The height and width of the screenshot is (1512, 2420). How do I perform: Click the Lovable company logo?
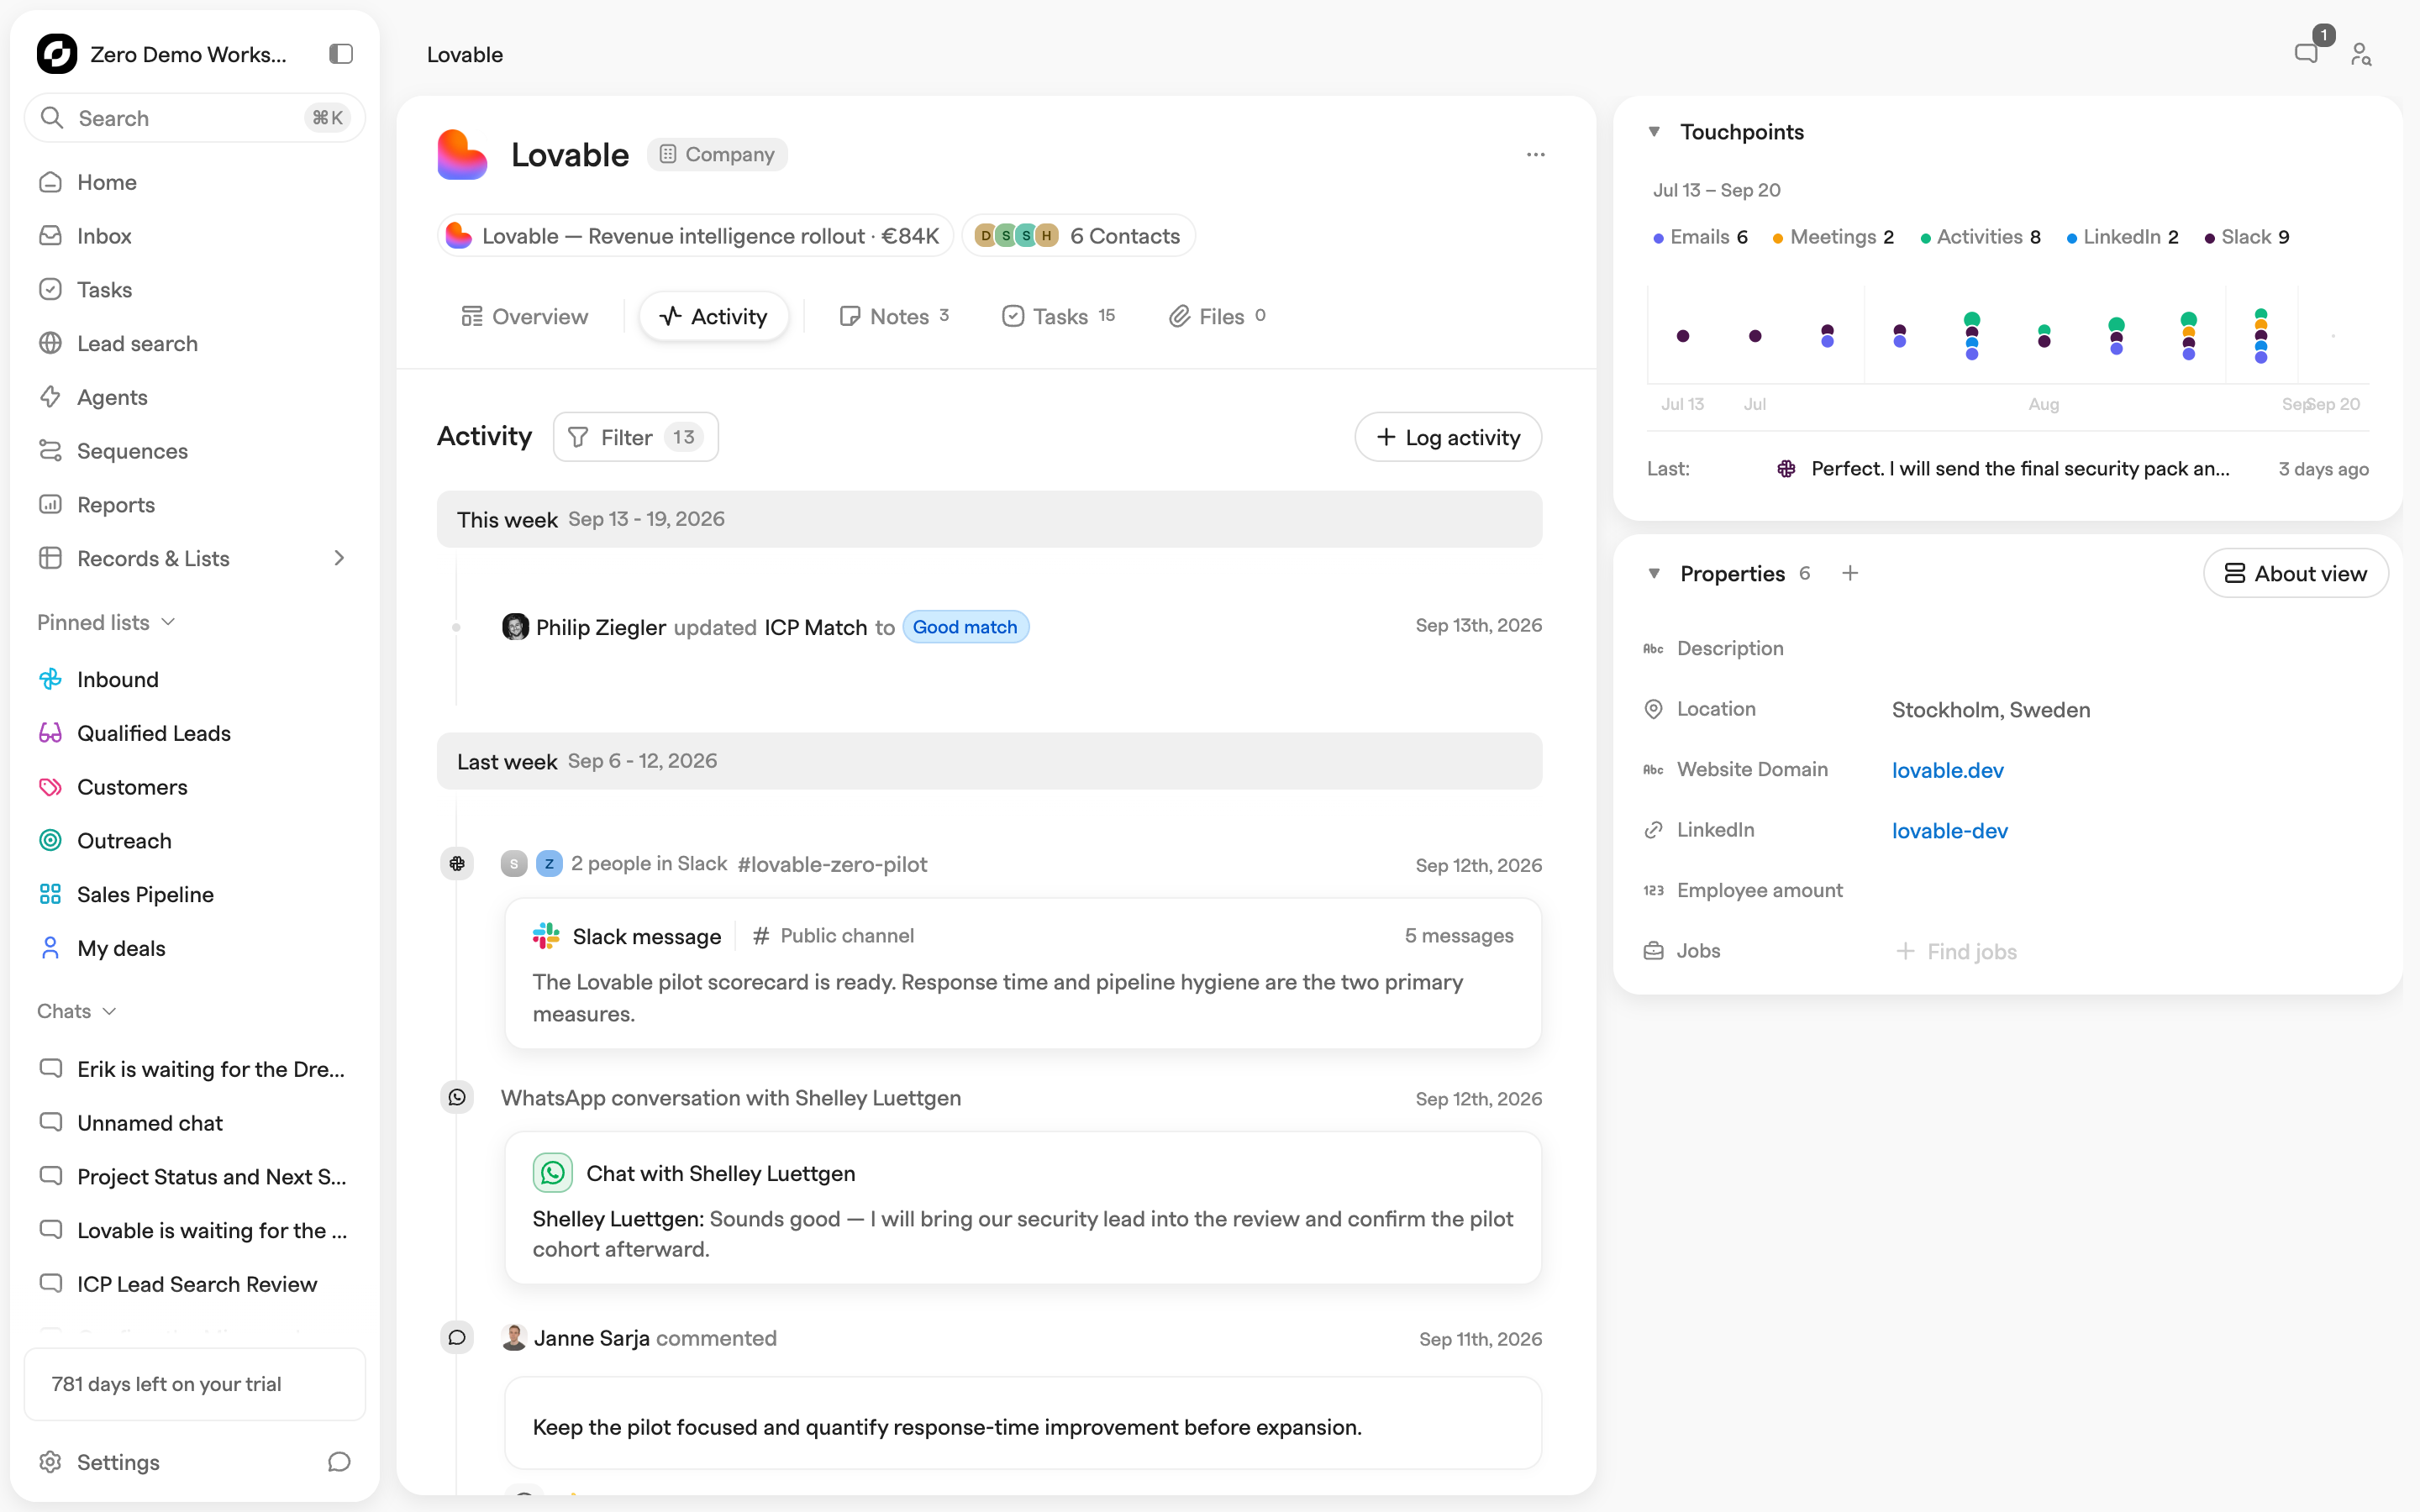click(x=462, y=155)
